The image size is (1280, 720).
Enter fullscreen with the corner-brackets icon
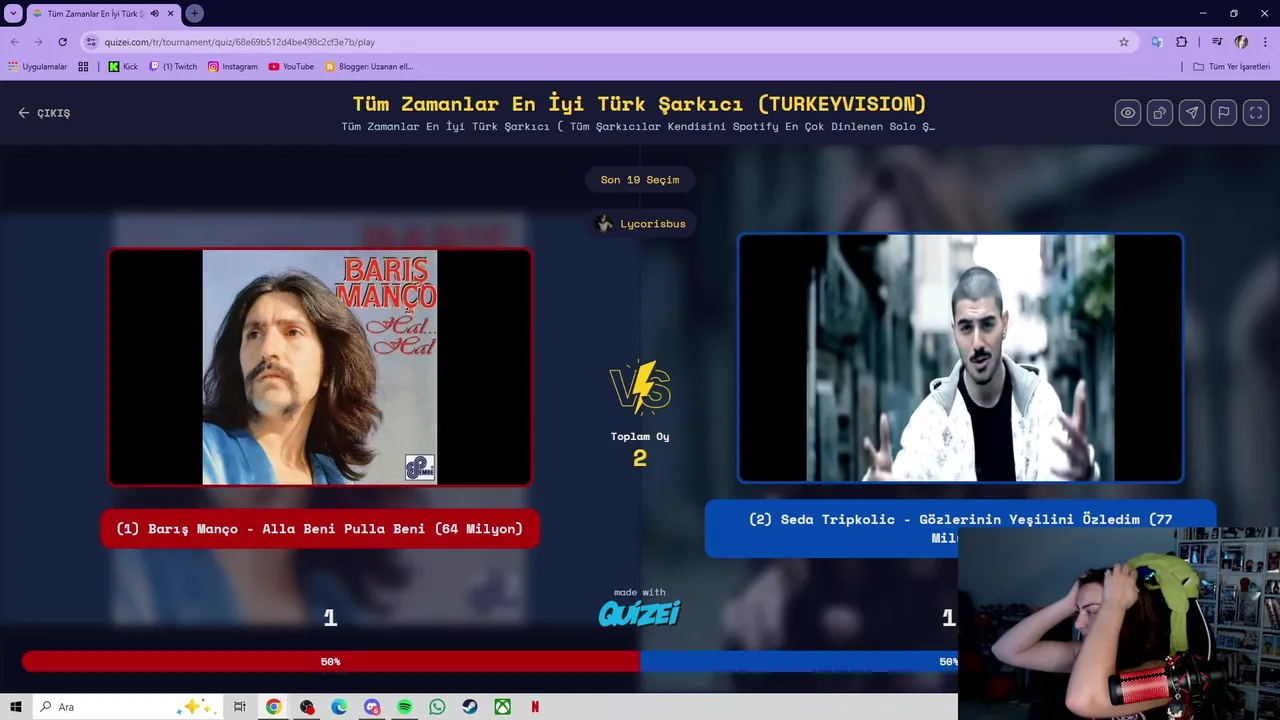point(1256,113)
